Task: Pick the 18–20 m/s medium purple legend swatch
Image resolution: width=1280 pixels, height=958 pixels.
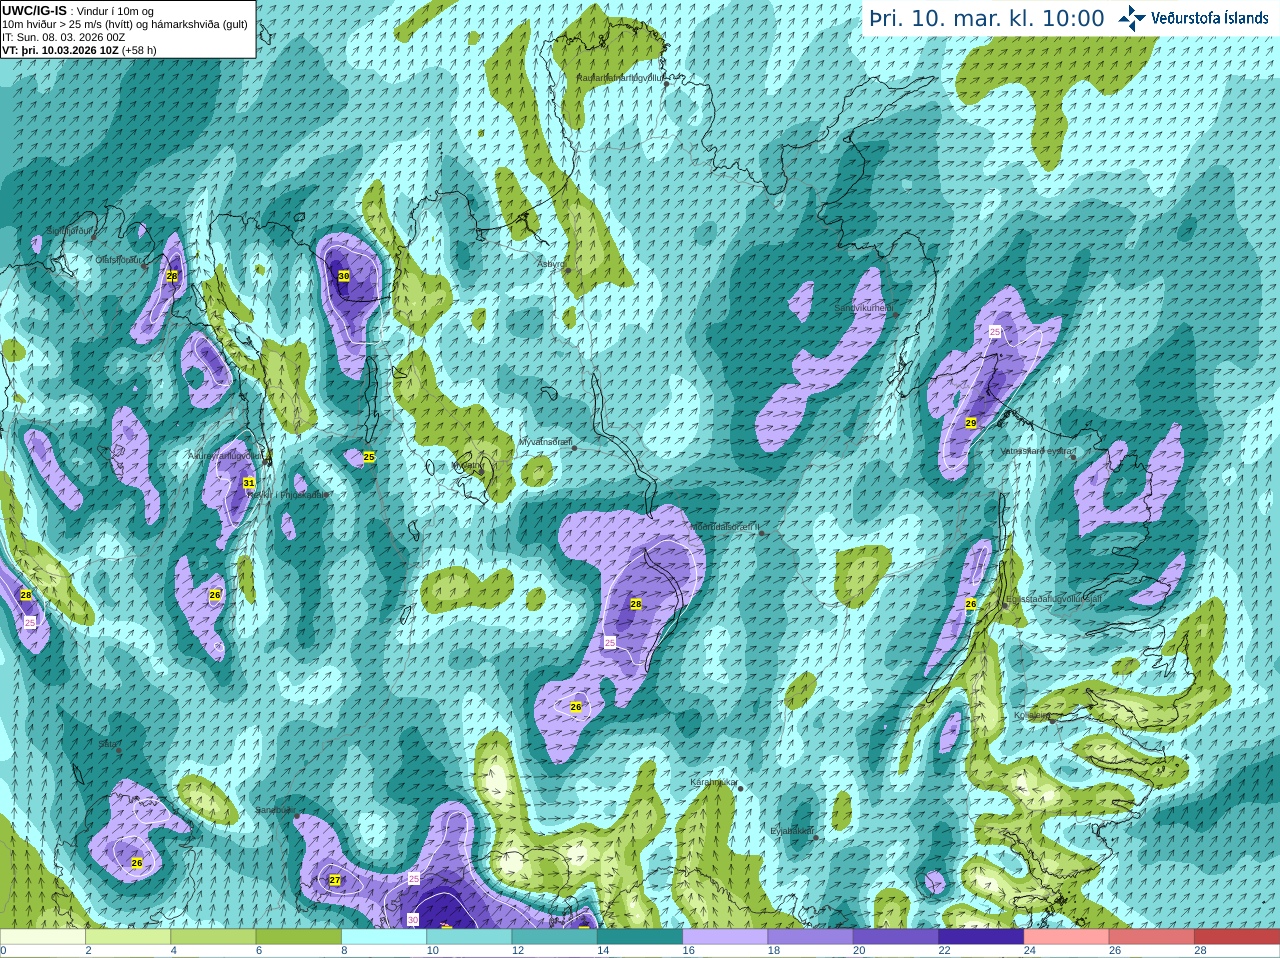Action: coord(810,937)
